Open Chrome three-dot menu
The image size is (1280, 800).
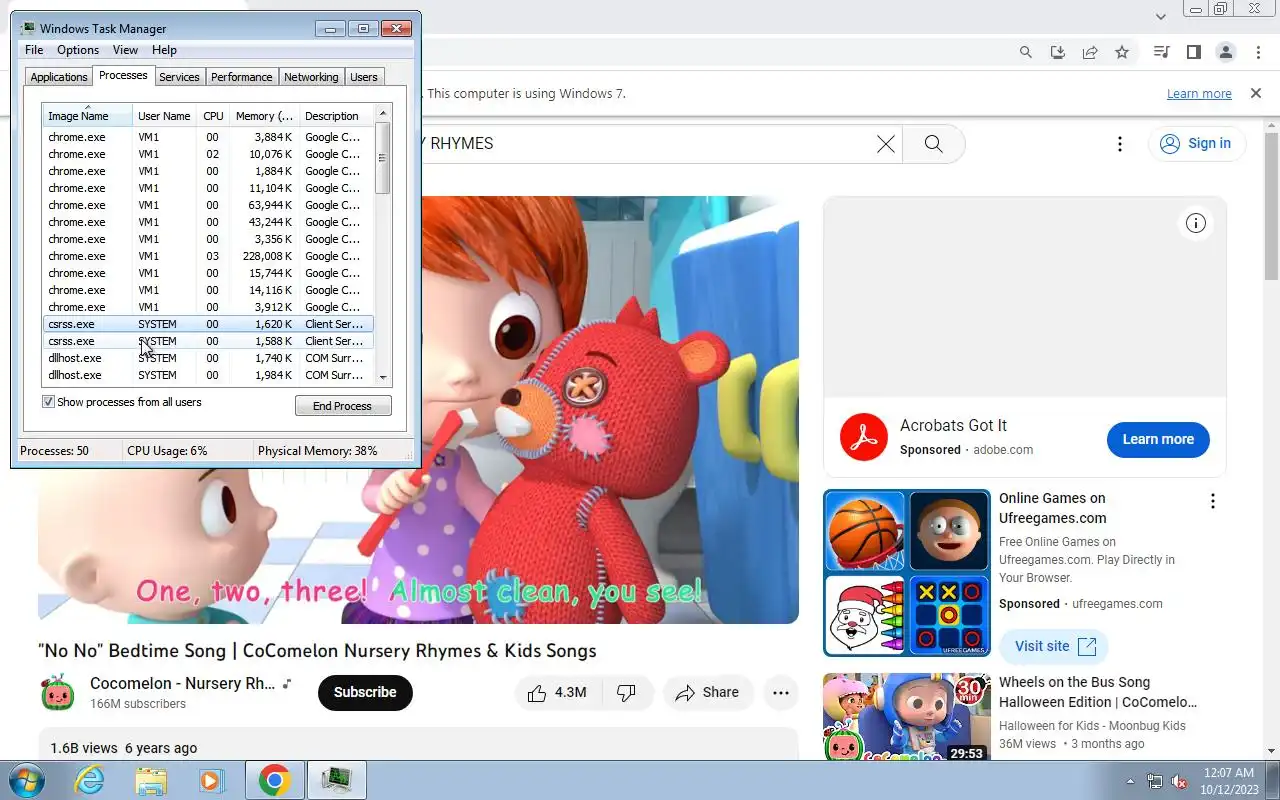point(1257,52)
